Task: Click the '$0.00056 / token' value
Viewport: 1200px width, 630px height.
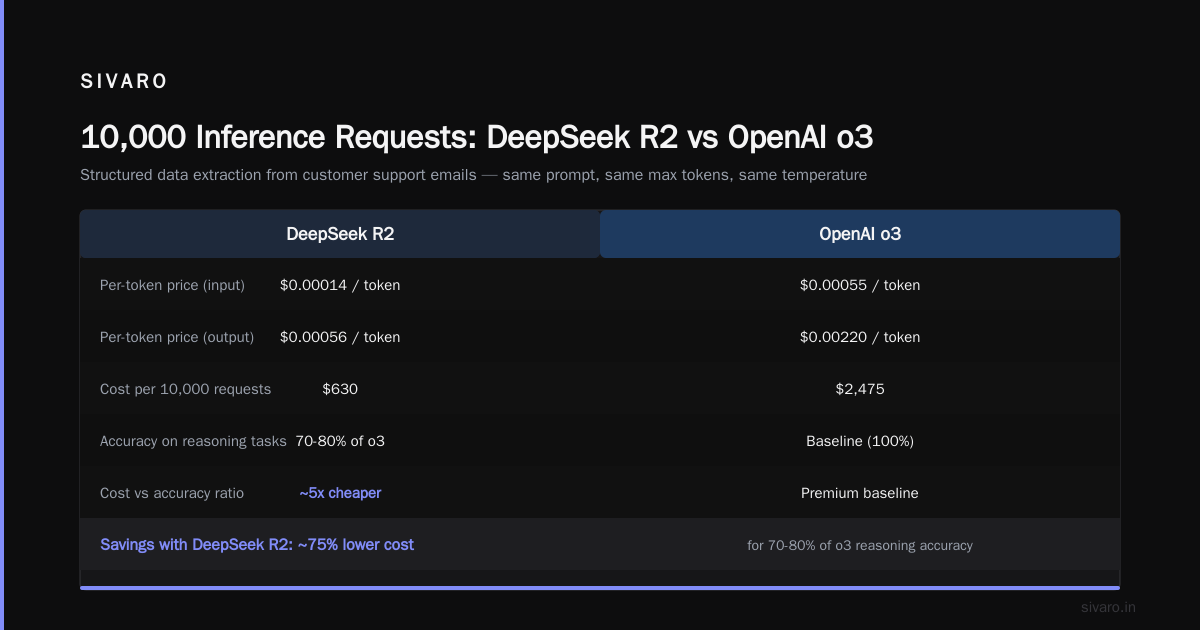Action: pyautogui.click(x=340, y=337)
